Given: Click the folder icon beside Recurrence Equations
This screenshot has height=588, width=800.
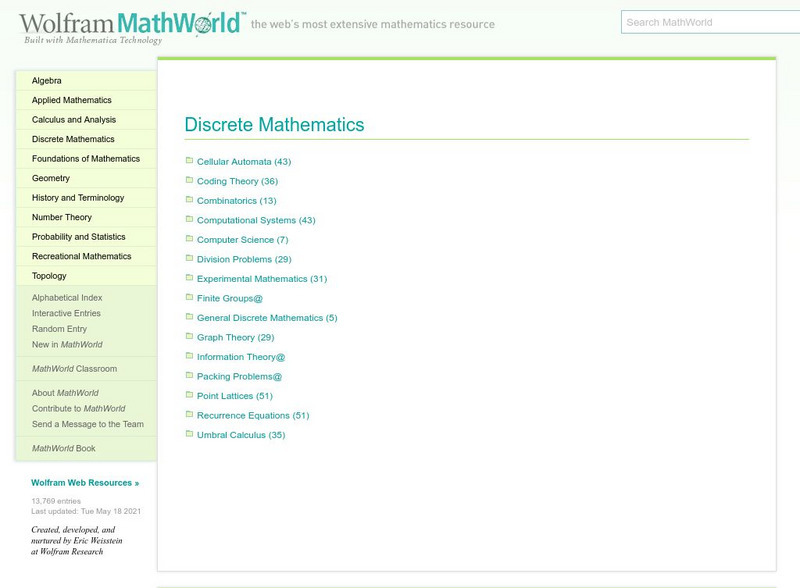Looking at the screenshot, I should click(x=189, y=414).
